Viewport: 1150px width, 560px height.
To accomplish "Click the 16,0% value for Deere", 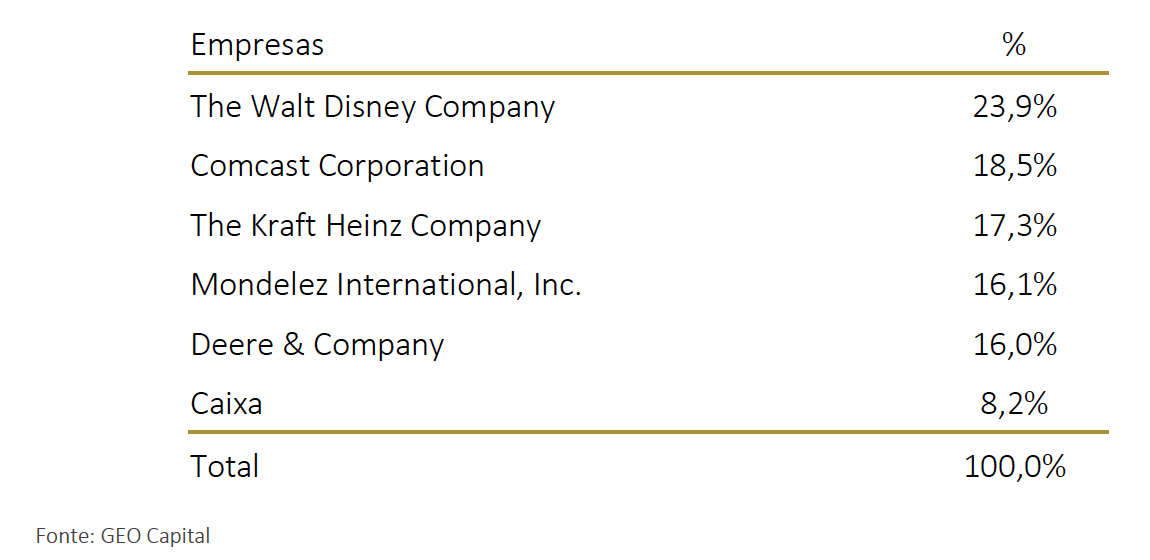I will click(1014, 345).
